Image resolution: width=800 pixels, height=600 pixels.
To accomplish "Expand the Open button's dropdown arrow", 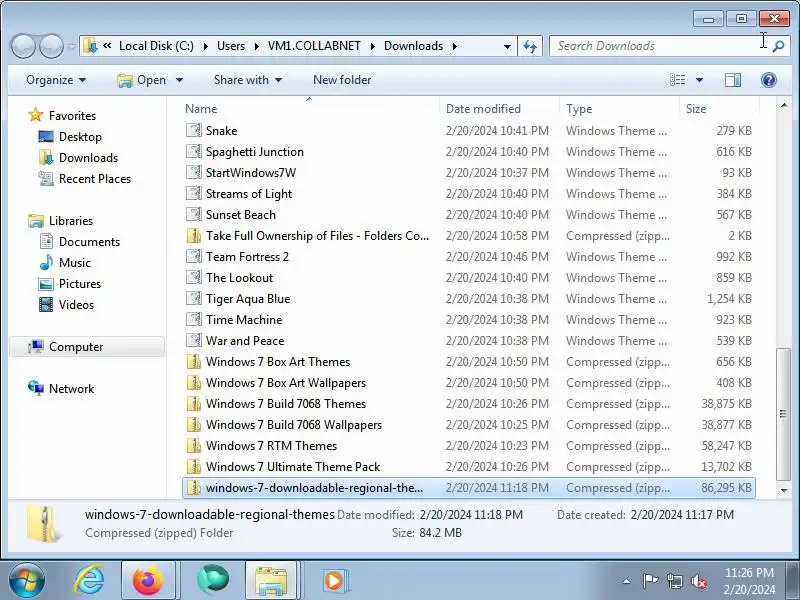I will pos(179,80).
